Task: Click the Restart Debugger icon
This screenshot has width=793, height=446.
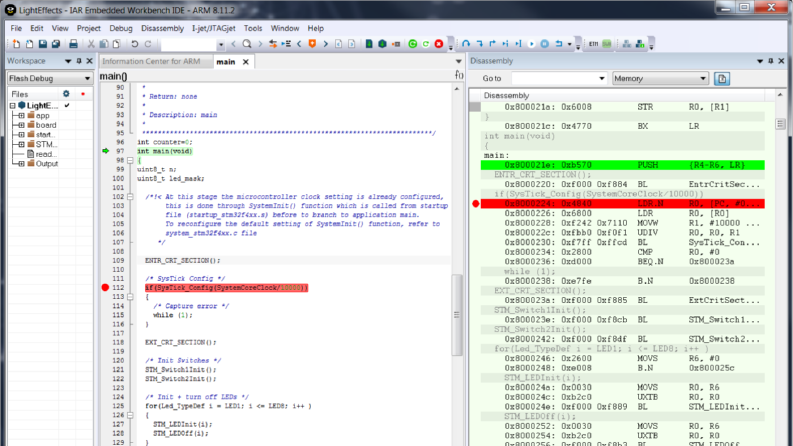Action: (426, 44)
